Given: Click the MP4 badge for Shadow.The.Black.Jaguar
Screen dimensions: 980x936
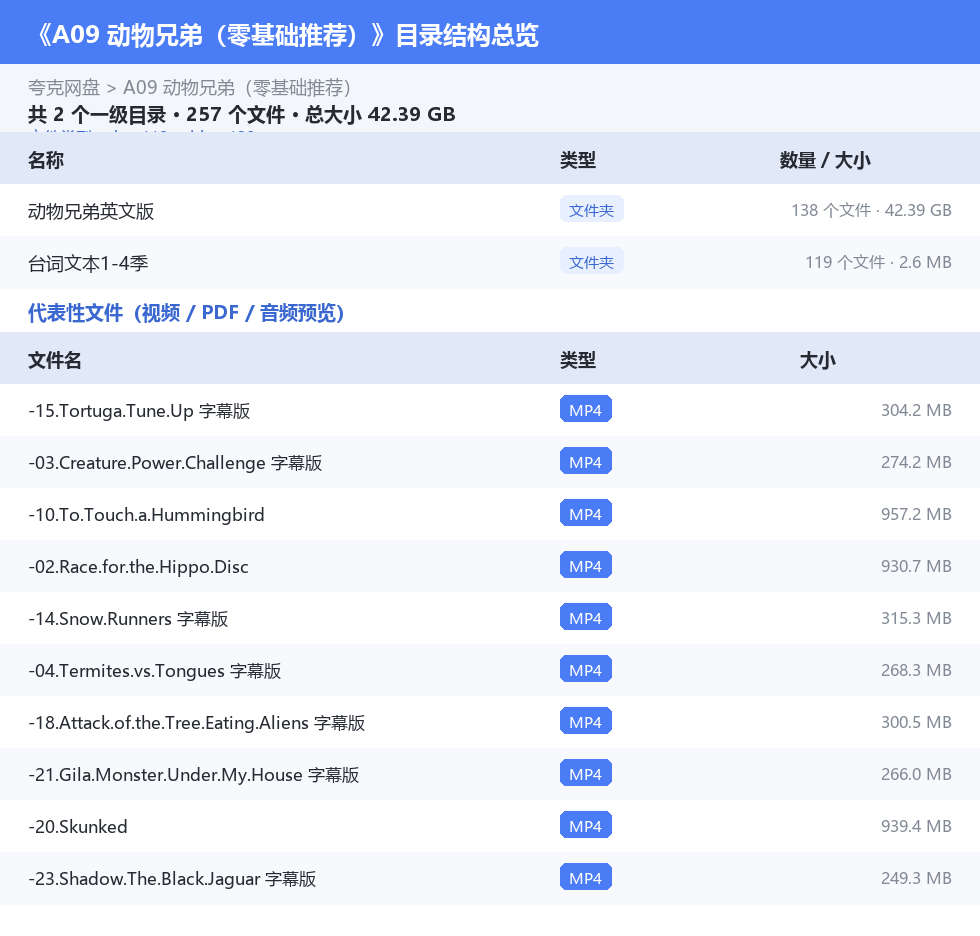Looking at the screenshot, I should (586, 877).
